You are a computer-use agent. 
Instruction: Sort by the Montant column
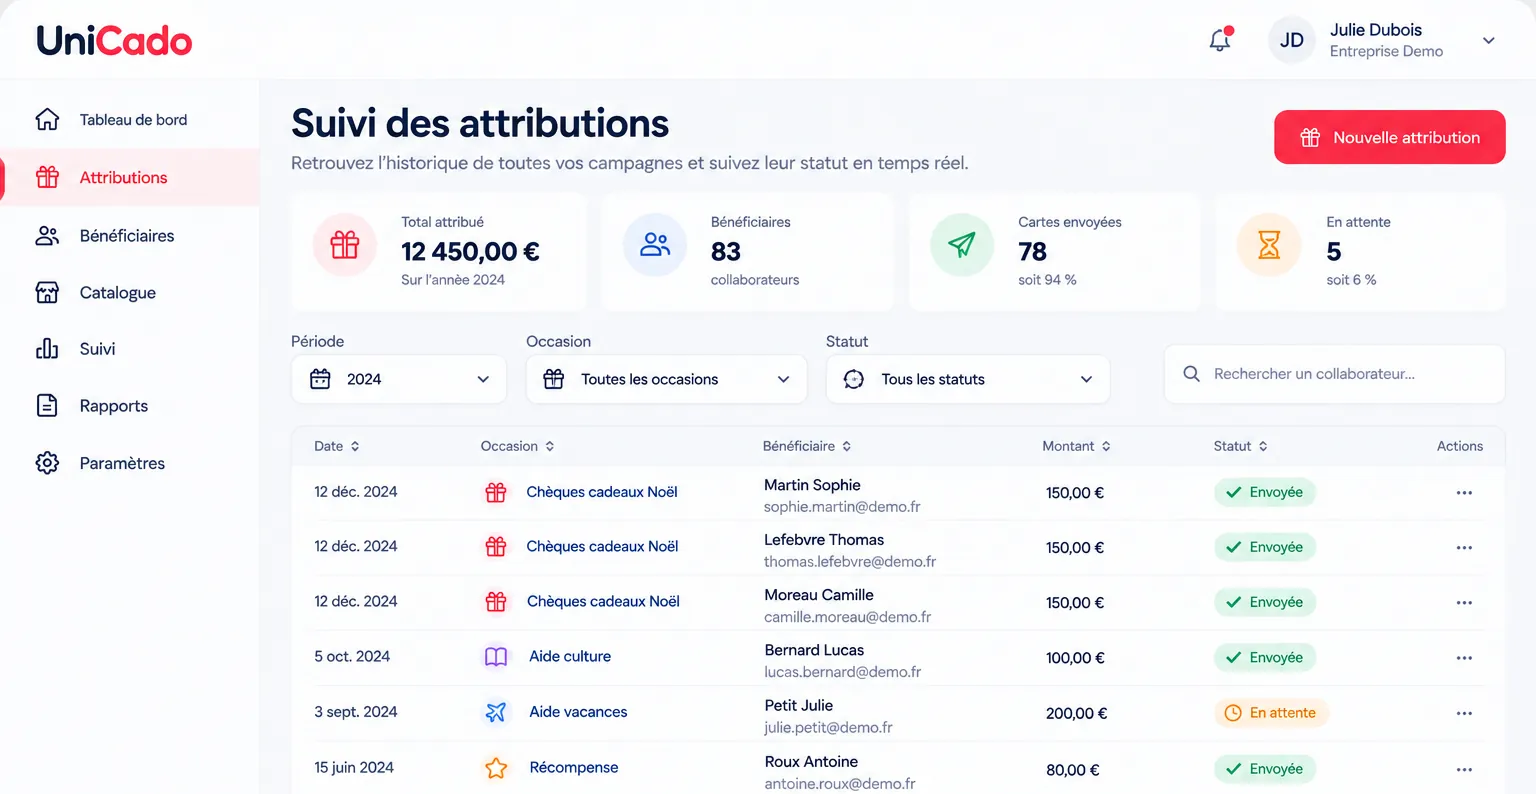click(1077, 446)
